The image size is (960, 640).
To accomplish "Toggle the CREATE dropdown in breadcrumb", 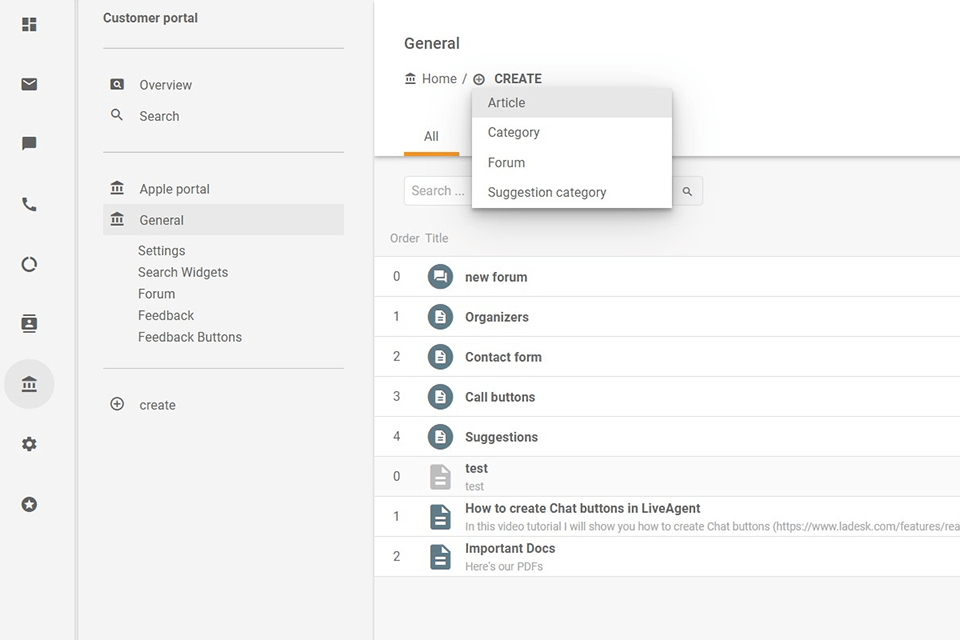I will 516,79.
